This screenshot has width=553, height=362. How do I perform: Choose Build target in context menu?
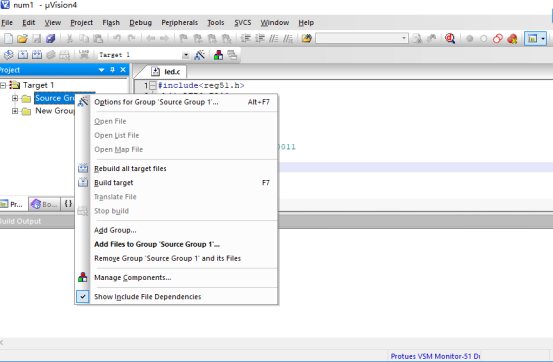(177, 183)
